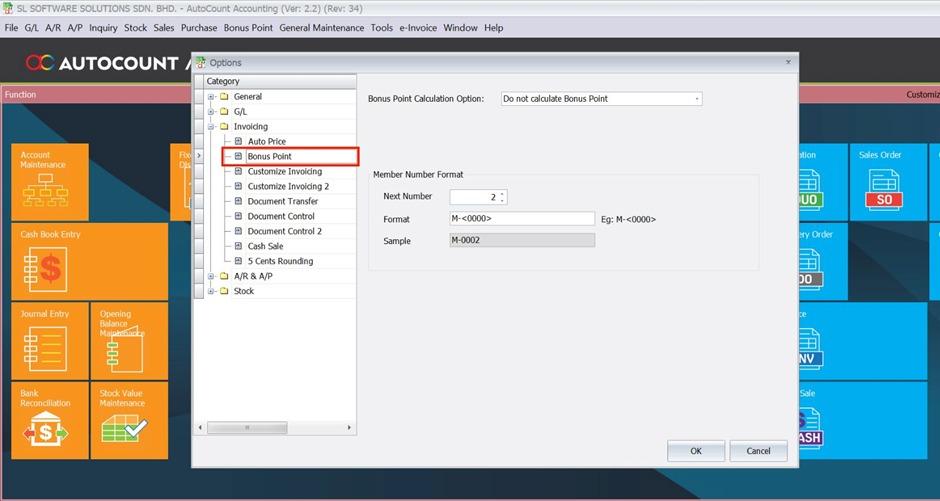This screenshot has width=940, height=501.
Task: Open the General Maintenance menu
Action: (x=321, y=28)
